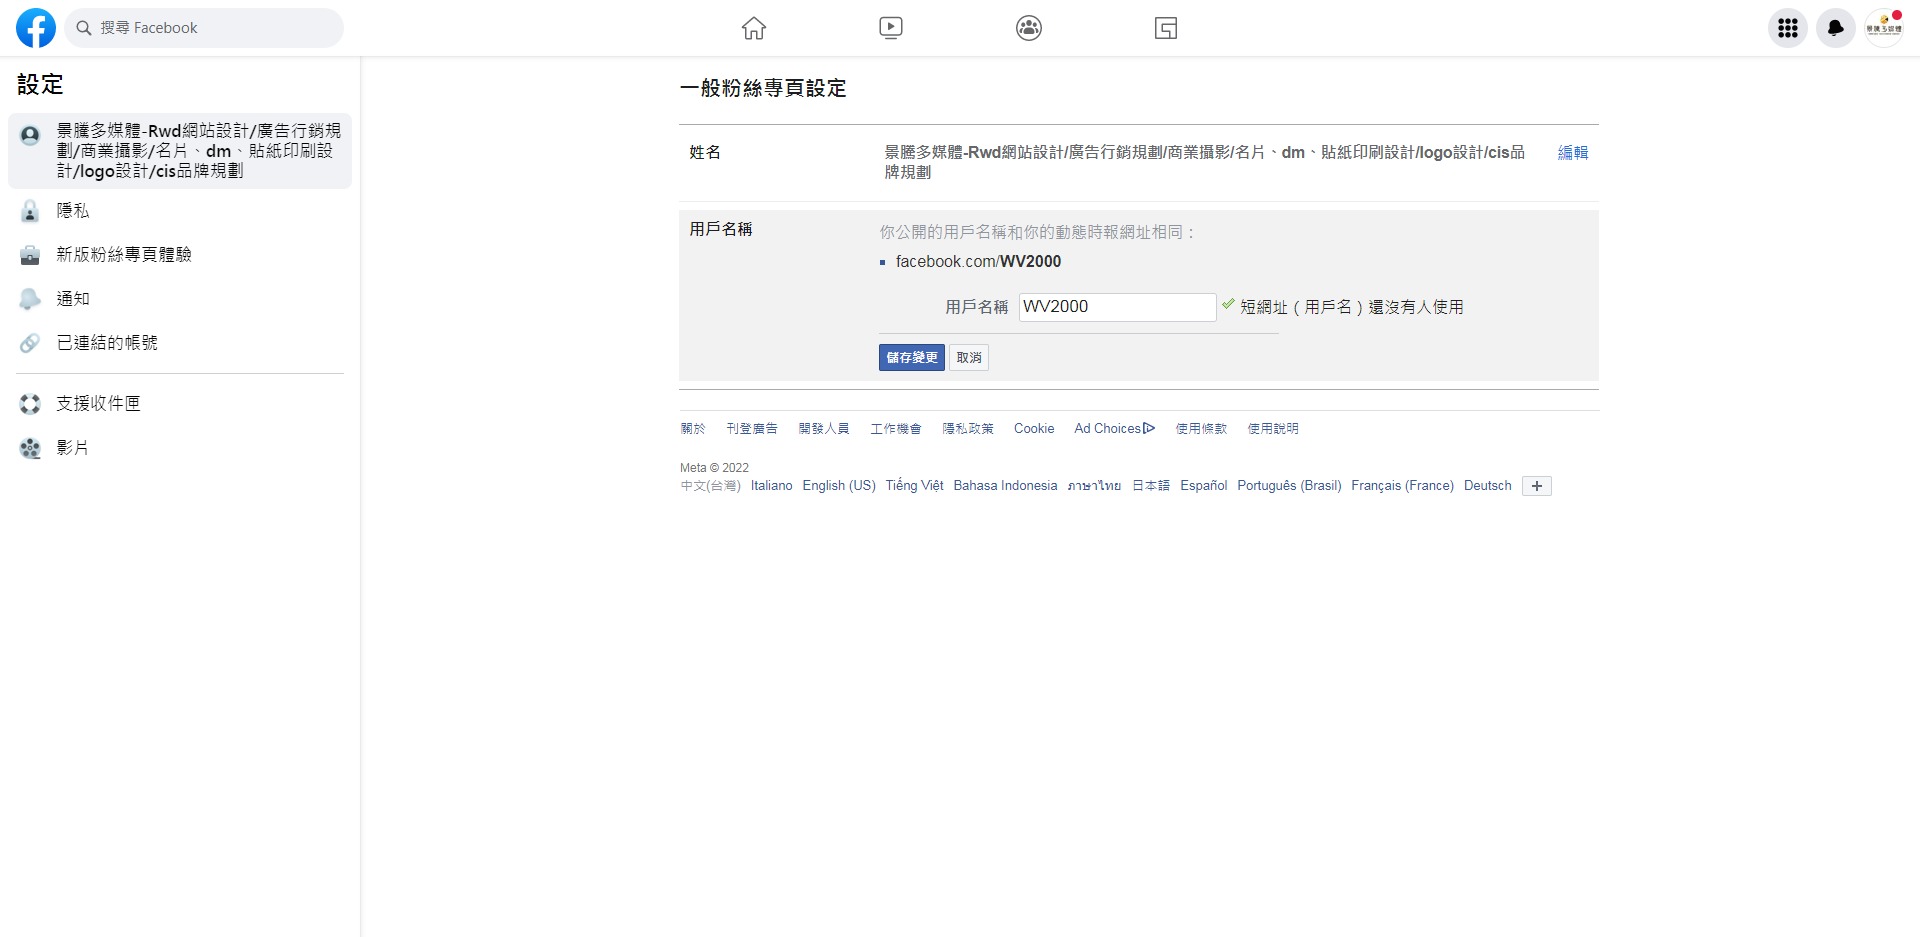Click 編輯 link next to 姓名
The height and width of the screenshot is (937, 1920).
click(x=1572, y=153)
